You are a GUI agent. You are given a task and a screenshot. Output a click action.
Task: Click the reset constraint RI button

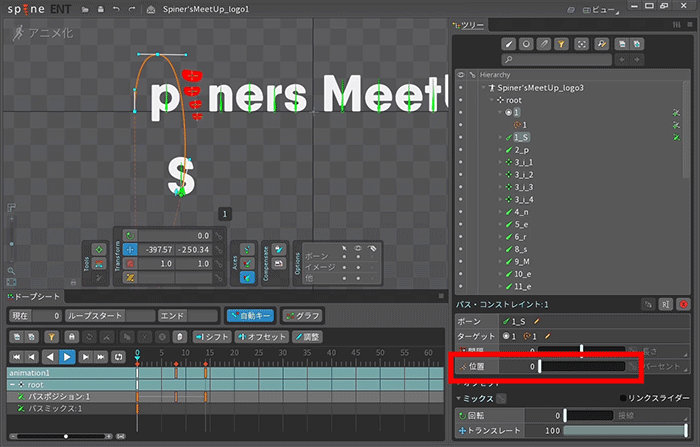coord(665,304)
